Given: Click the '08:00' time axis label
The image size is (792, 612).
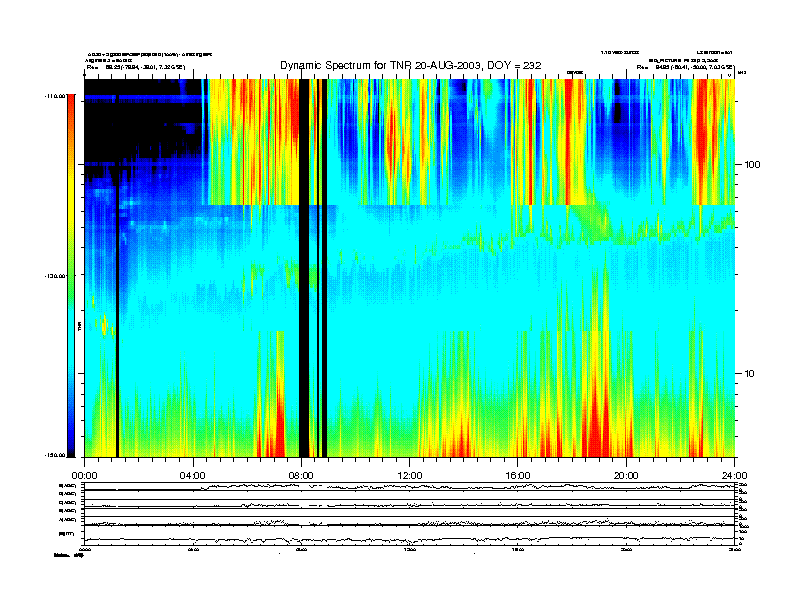Looking at the screenshot, I should 301,476.
